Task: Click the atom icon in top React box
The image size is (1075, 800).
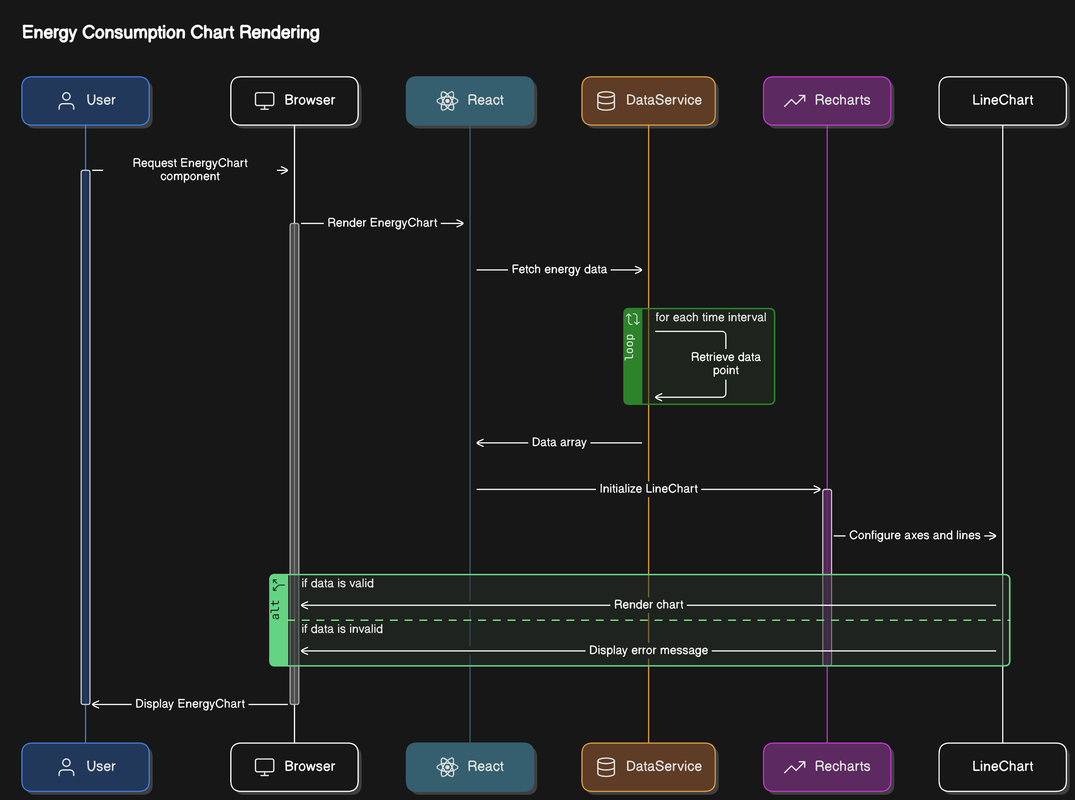Action: click(447, 101)
